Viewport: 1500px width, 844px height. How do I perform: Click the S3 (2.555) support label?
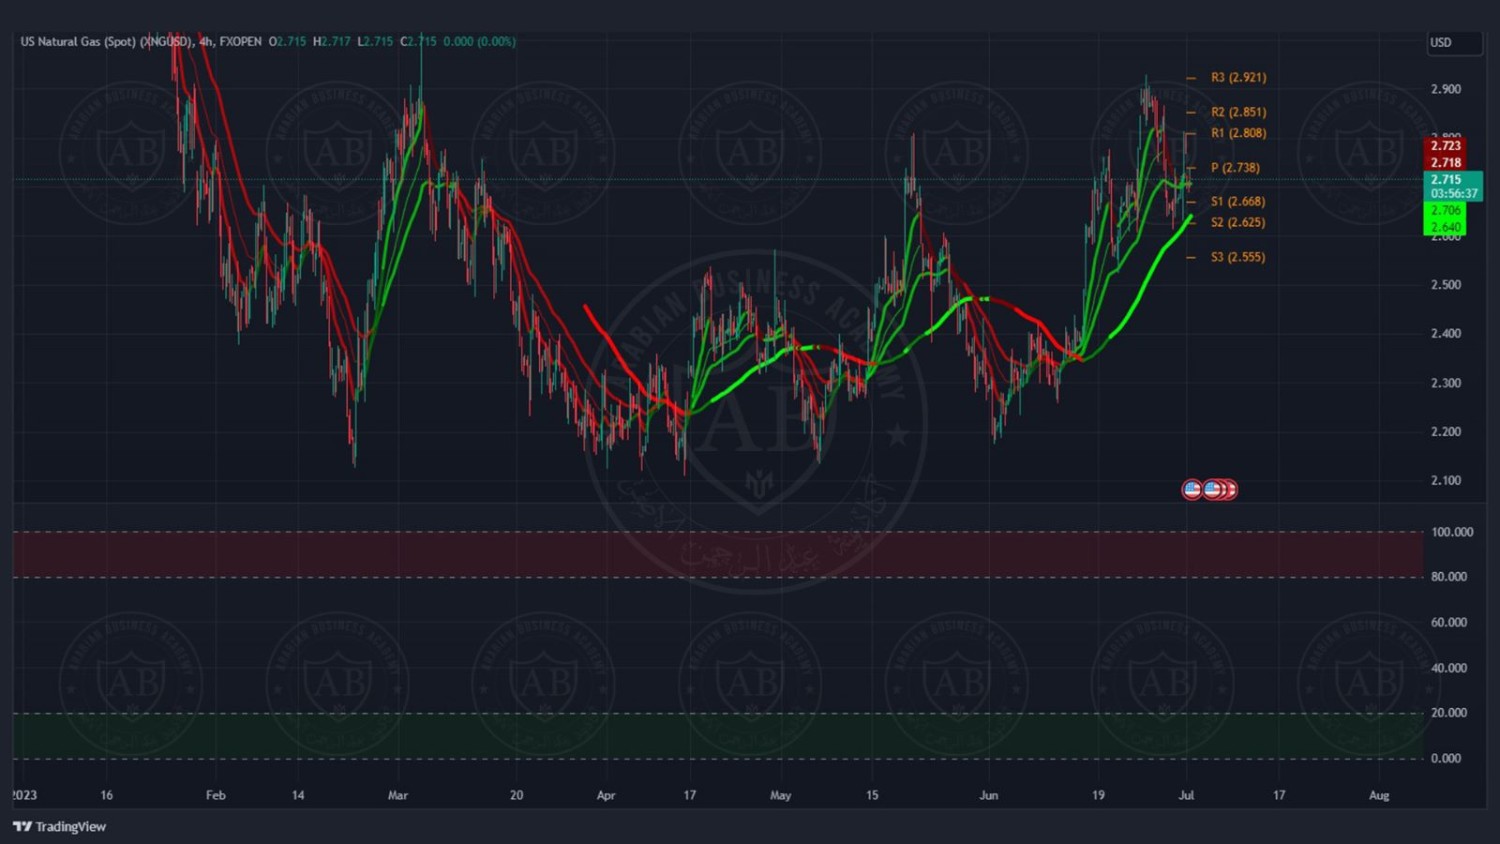click(1238, 257)
